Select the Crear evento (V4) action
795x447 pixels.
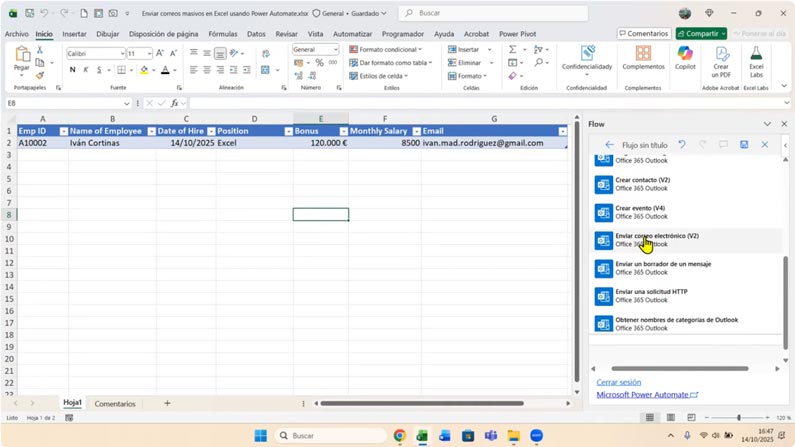[x=687, y=212]
